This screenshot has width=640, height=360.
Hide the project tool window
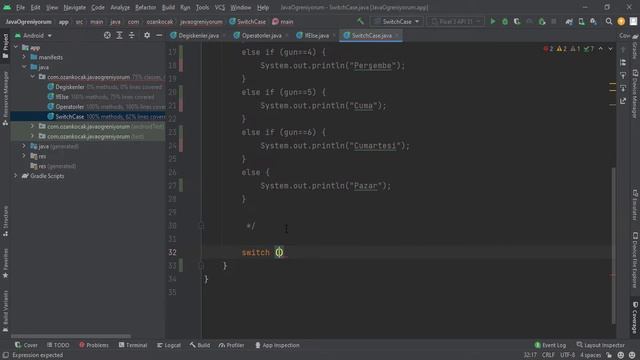(x=159, y=36)
